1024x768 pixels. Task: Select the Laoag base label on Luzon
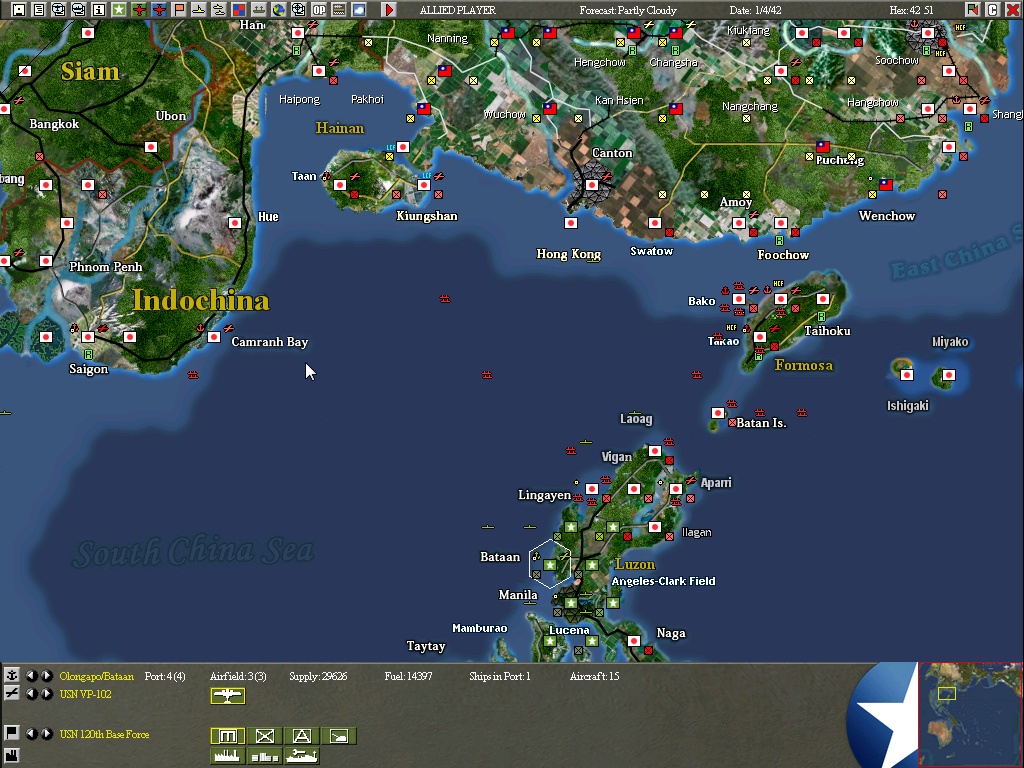(x=636, y=419)
